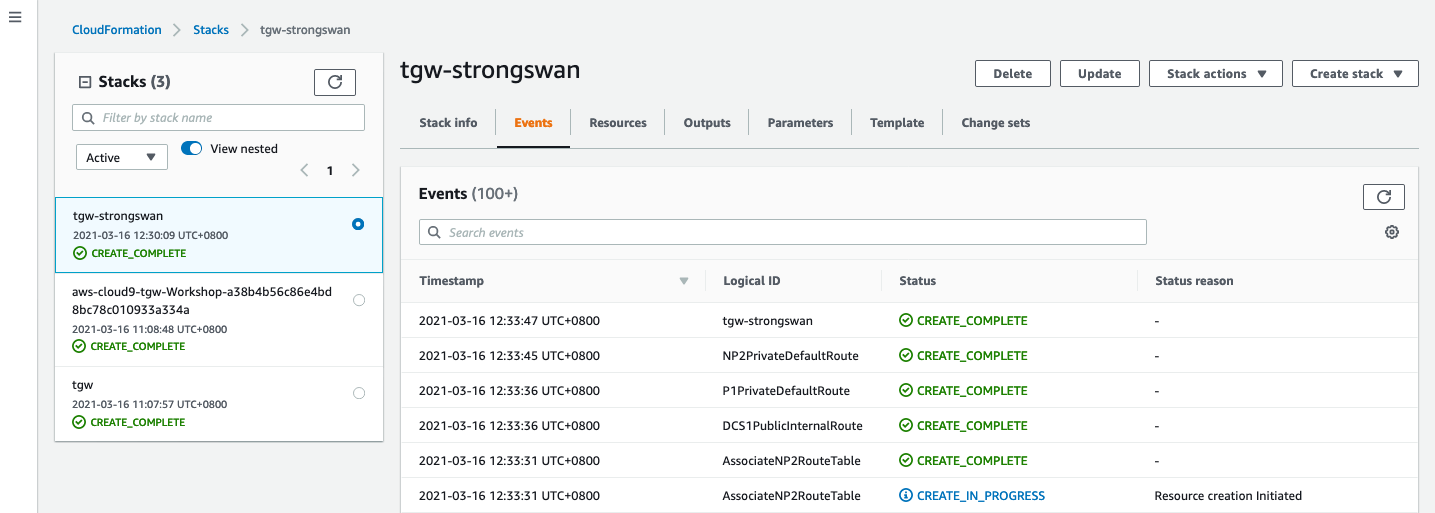Select the aws-cloud9-tgw-Workshop stack radio button
1435x513 pixels.
359,300
